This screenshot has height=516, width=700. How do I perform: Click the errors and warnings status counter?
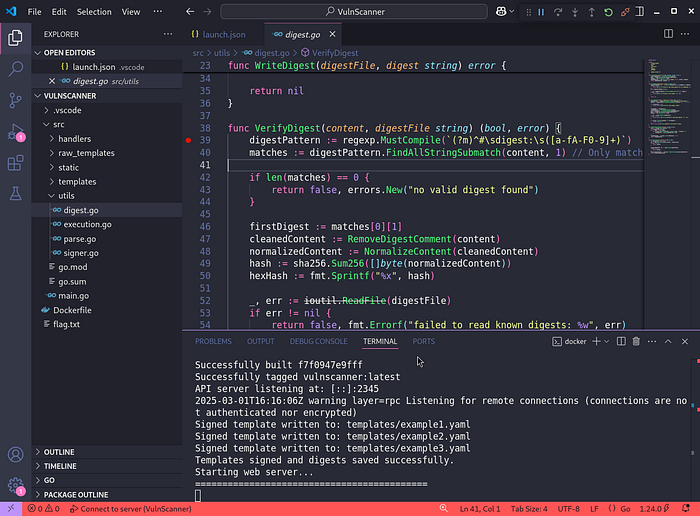click(x=44, y=508)
